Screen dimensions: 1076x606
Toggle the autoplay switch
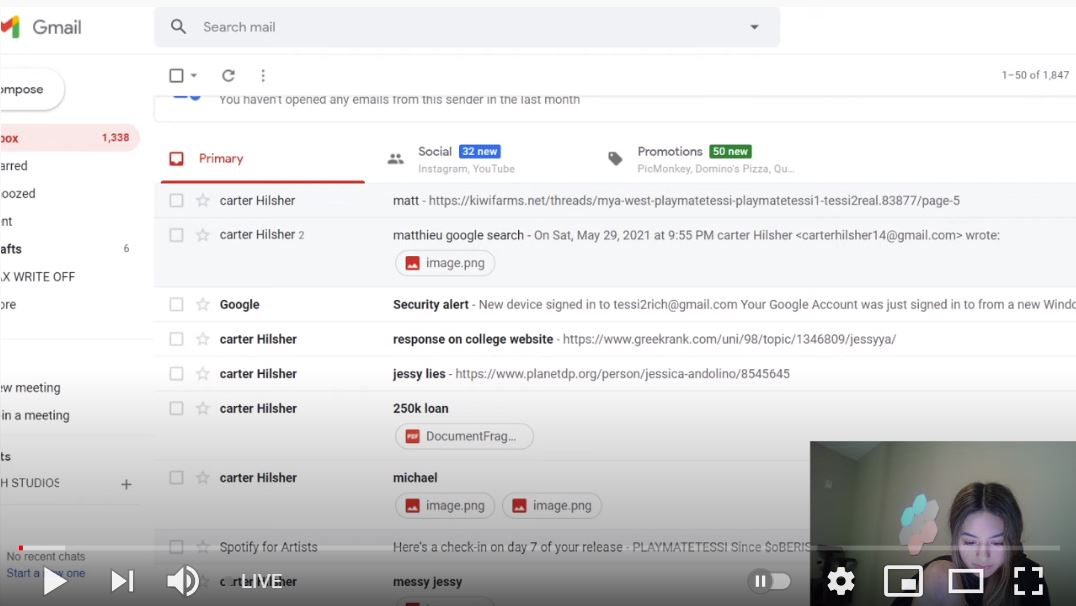click(x=769, y=581)
